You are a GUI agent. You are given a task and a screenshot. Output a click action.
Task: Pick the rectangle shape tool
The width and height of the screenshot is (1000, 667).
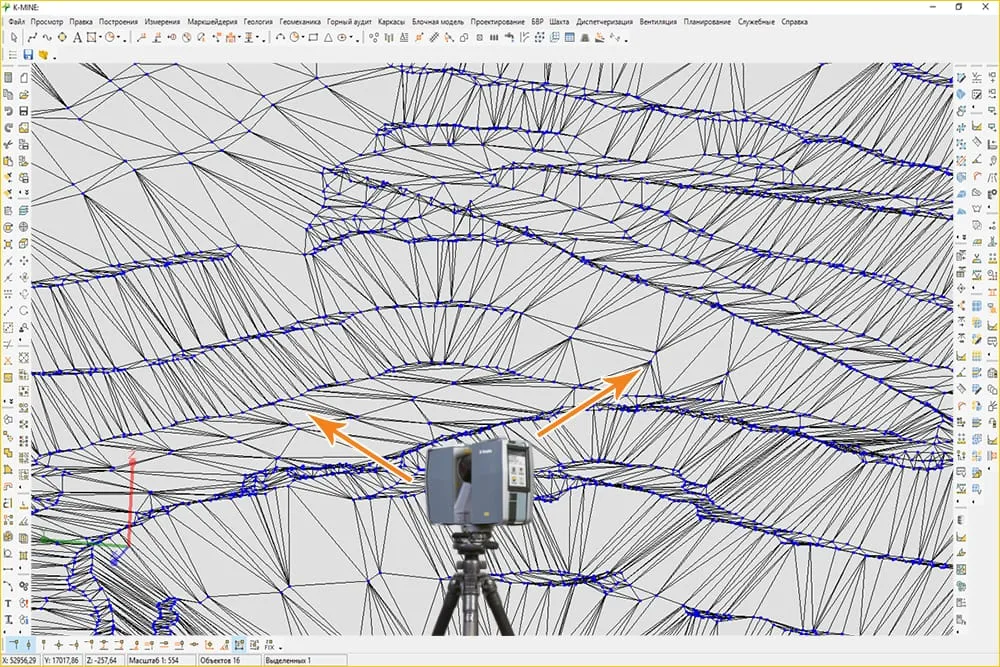(x=313, y=38)
